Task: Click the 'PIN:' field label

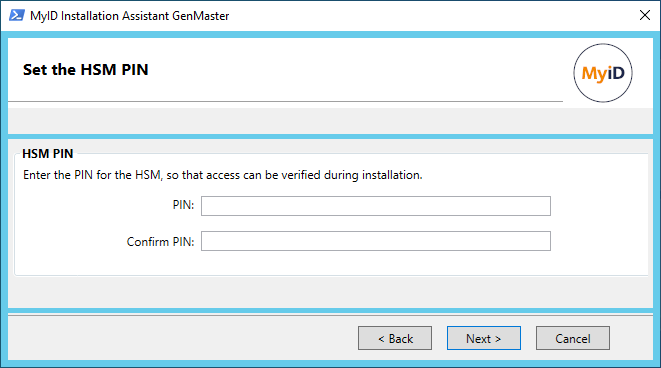Action: pyautogui.click(x=183, y=205)
